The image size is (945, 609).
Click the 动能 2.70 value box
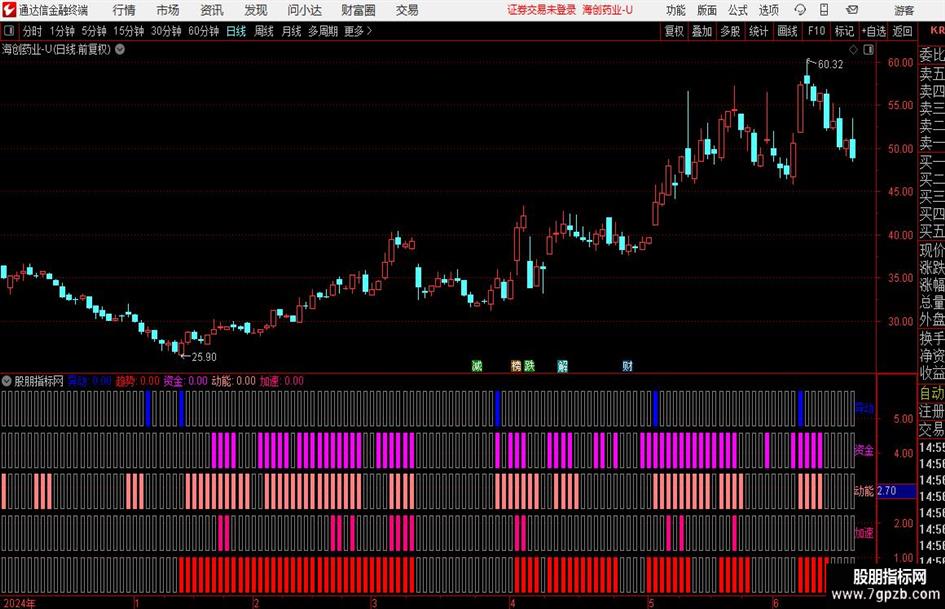[x=896, y=491]
